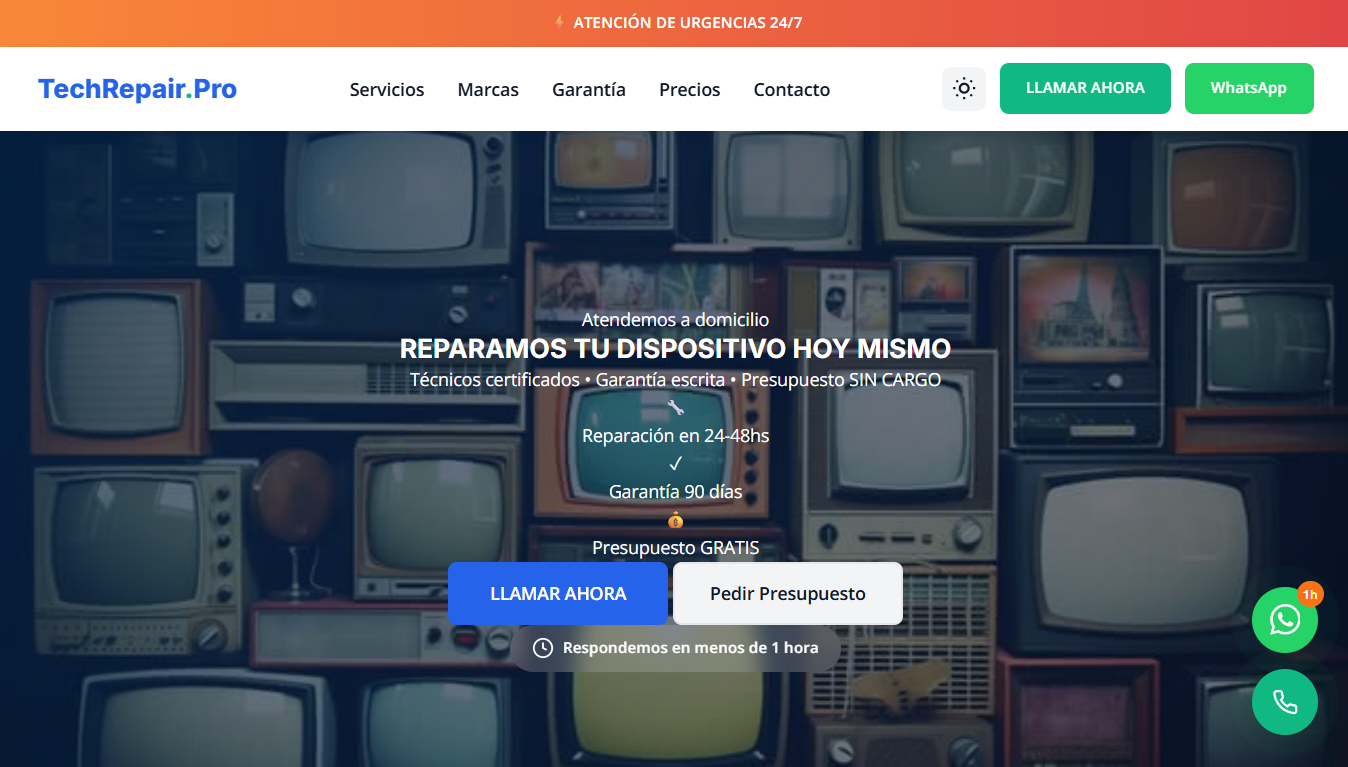Navigate to the Precios section
The width and height of the screenshot is (1348, 767).
point(689,89)
